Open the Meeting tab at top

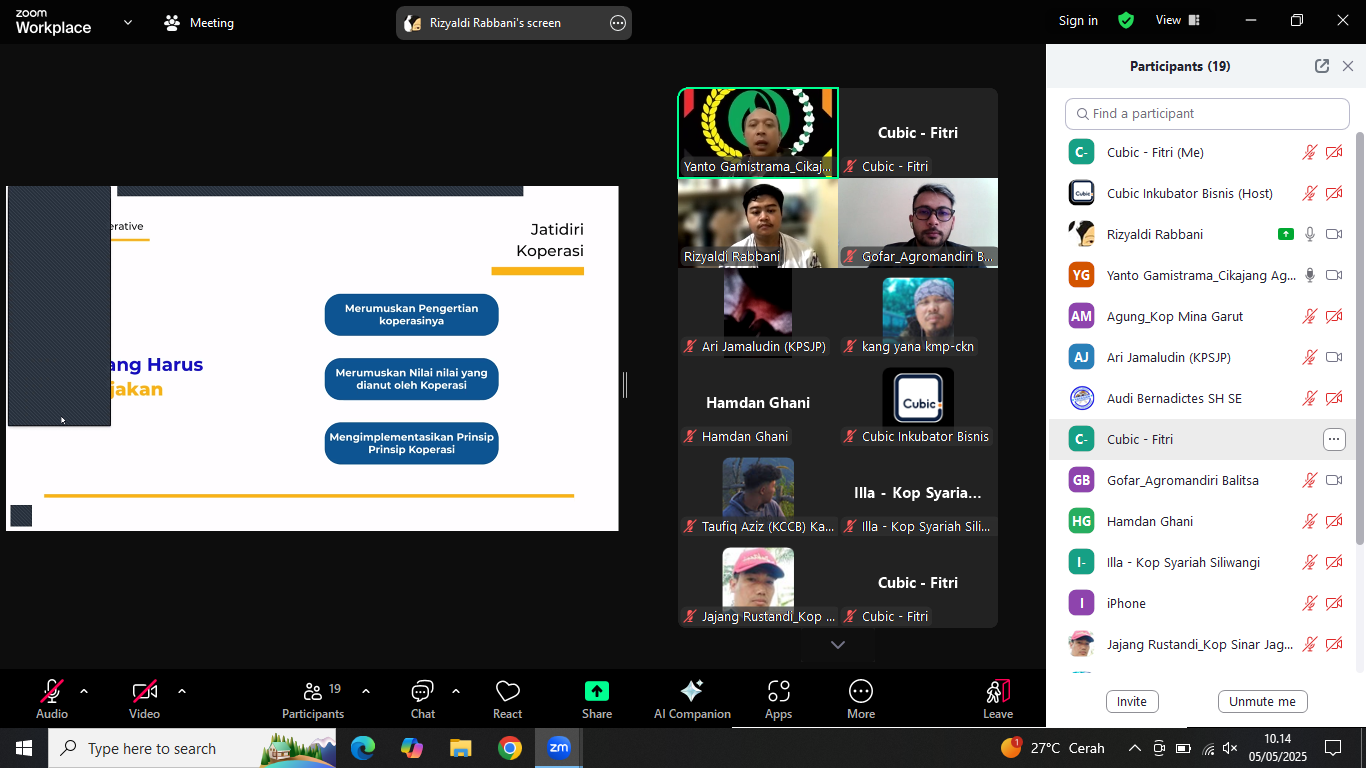coord(199,22)
